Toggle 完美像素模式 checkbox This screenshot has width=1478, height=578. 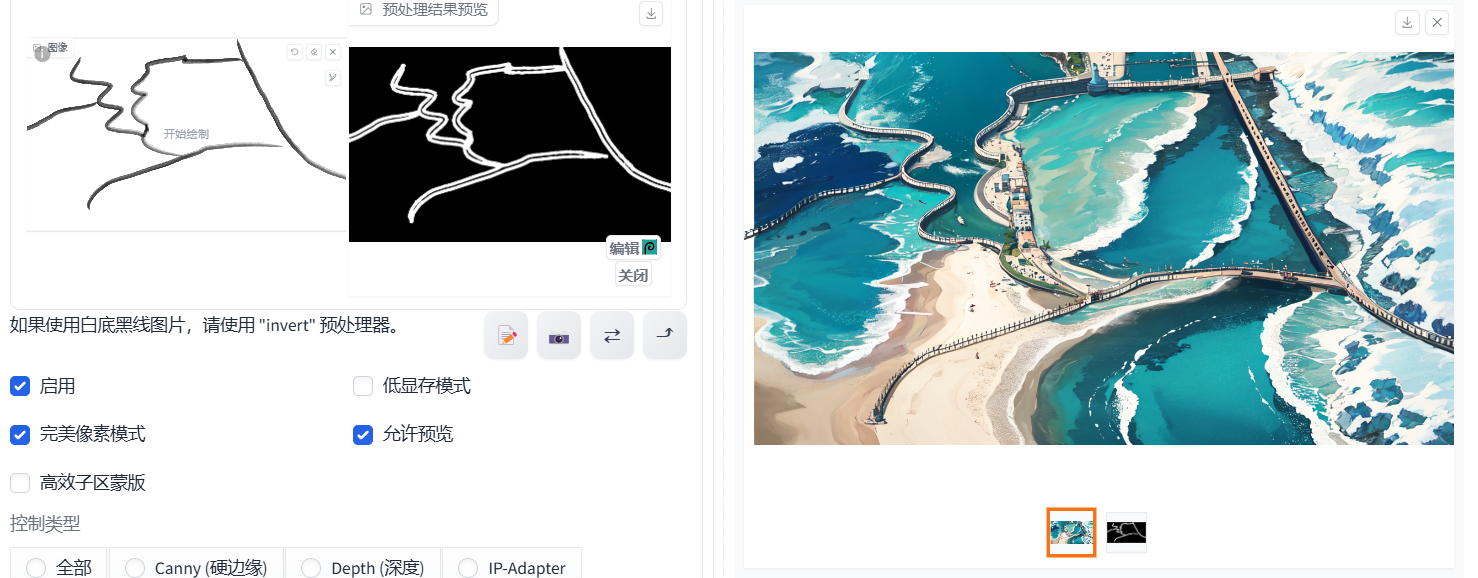tap(20, 434)
